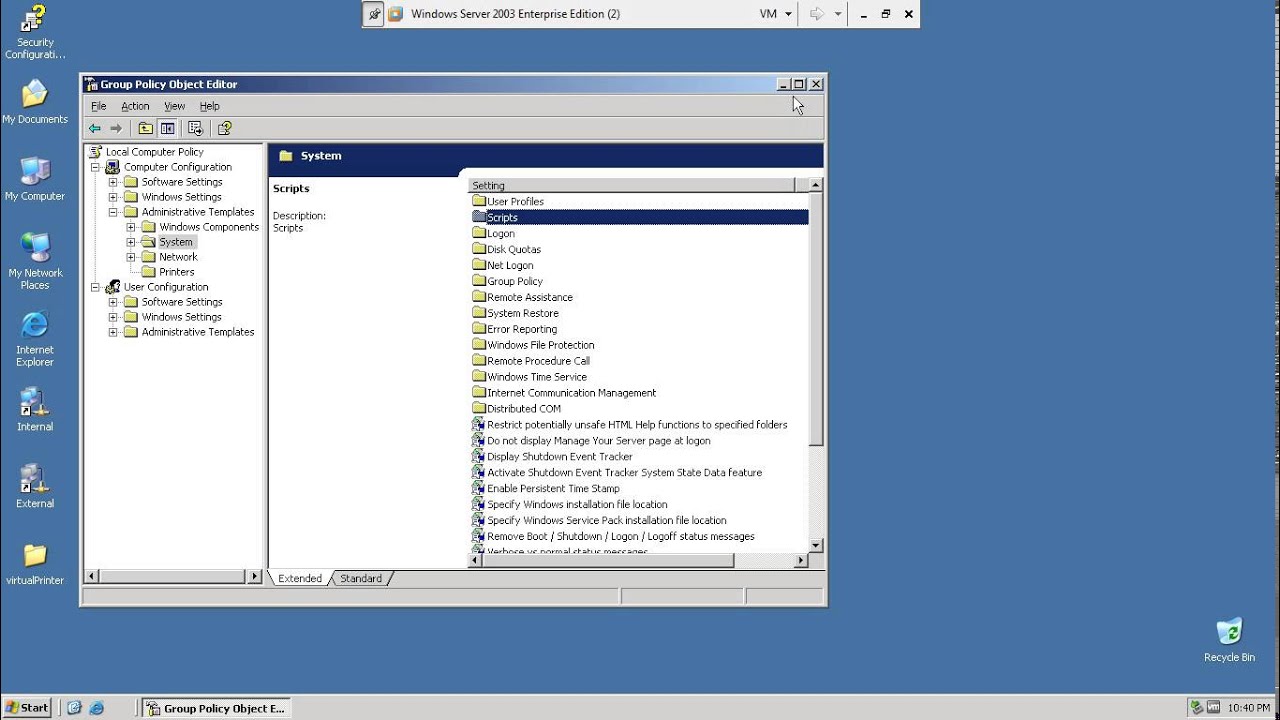Image resolution: width=1280 pixels, height=720 pixels.
Task: Open the Security Configuration desktop icon
Action: pos(35,32)
